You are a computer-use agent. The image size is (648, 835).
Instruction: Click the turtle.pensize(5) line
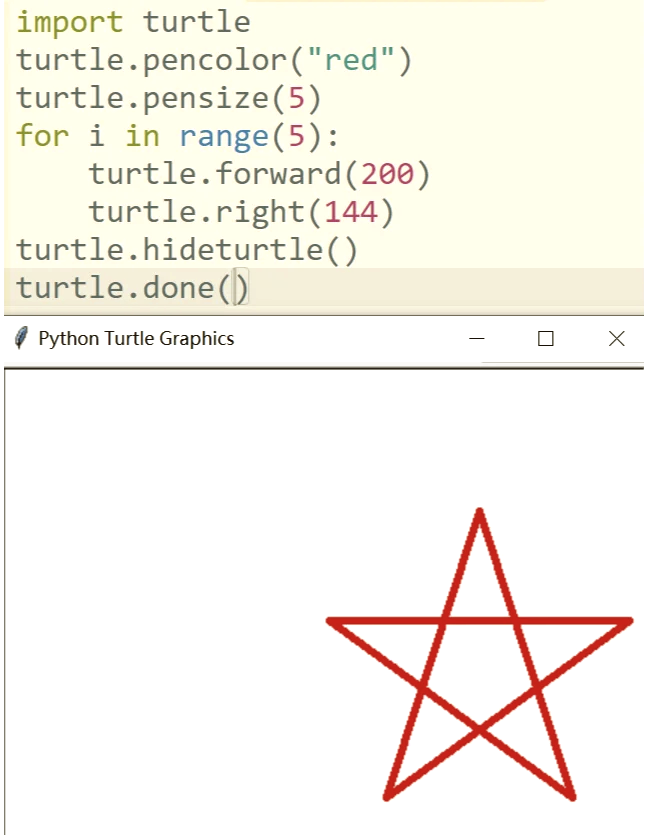[169, 99]
